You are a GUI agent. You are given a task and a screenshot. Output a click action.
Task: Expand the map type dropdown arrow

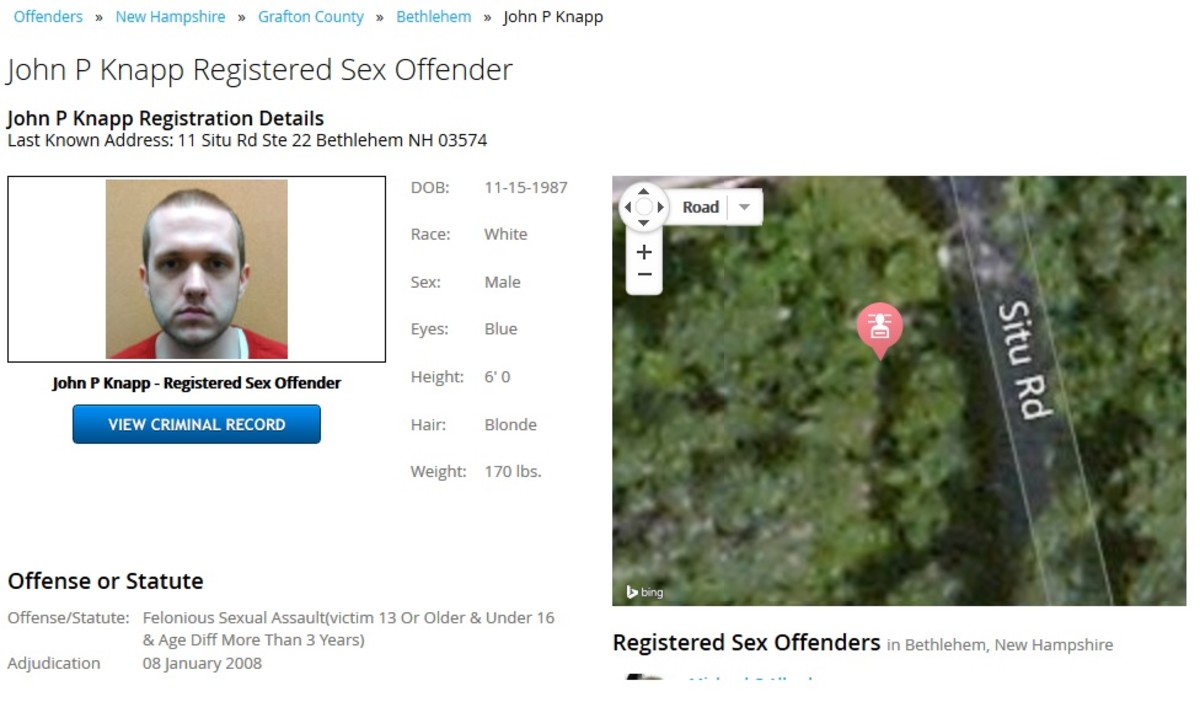744,207
